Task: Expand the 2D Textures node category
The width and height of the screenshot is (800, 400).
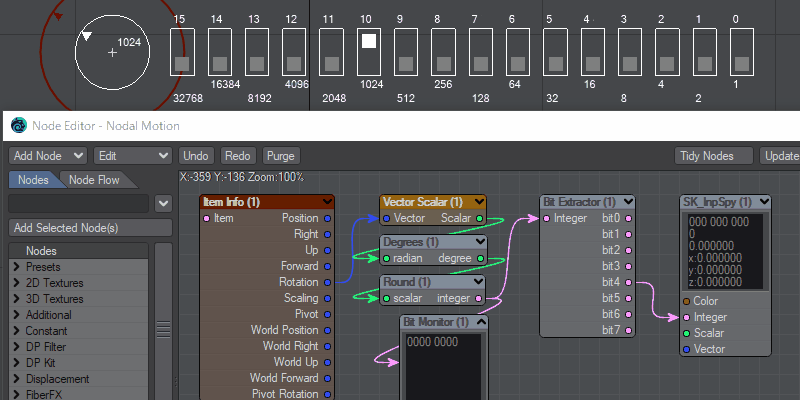Action: click(x=16, y=283)
